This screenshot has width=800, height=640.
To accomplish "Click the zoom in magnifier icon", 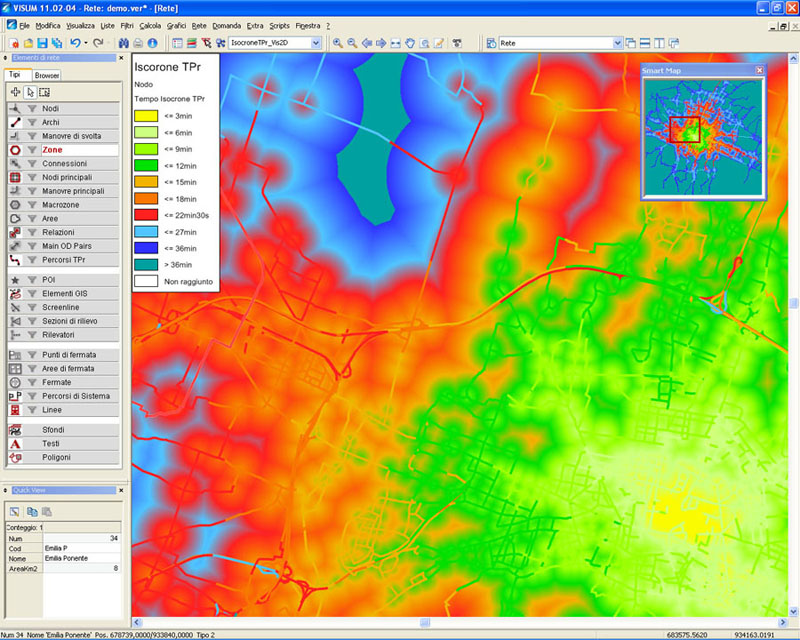I will pyautogui.click(x=338, y=43).
